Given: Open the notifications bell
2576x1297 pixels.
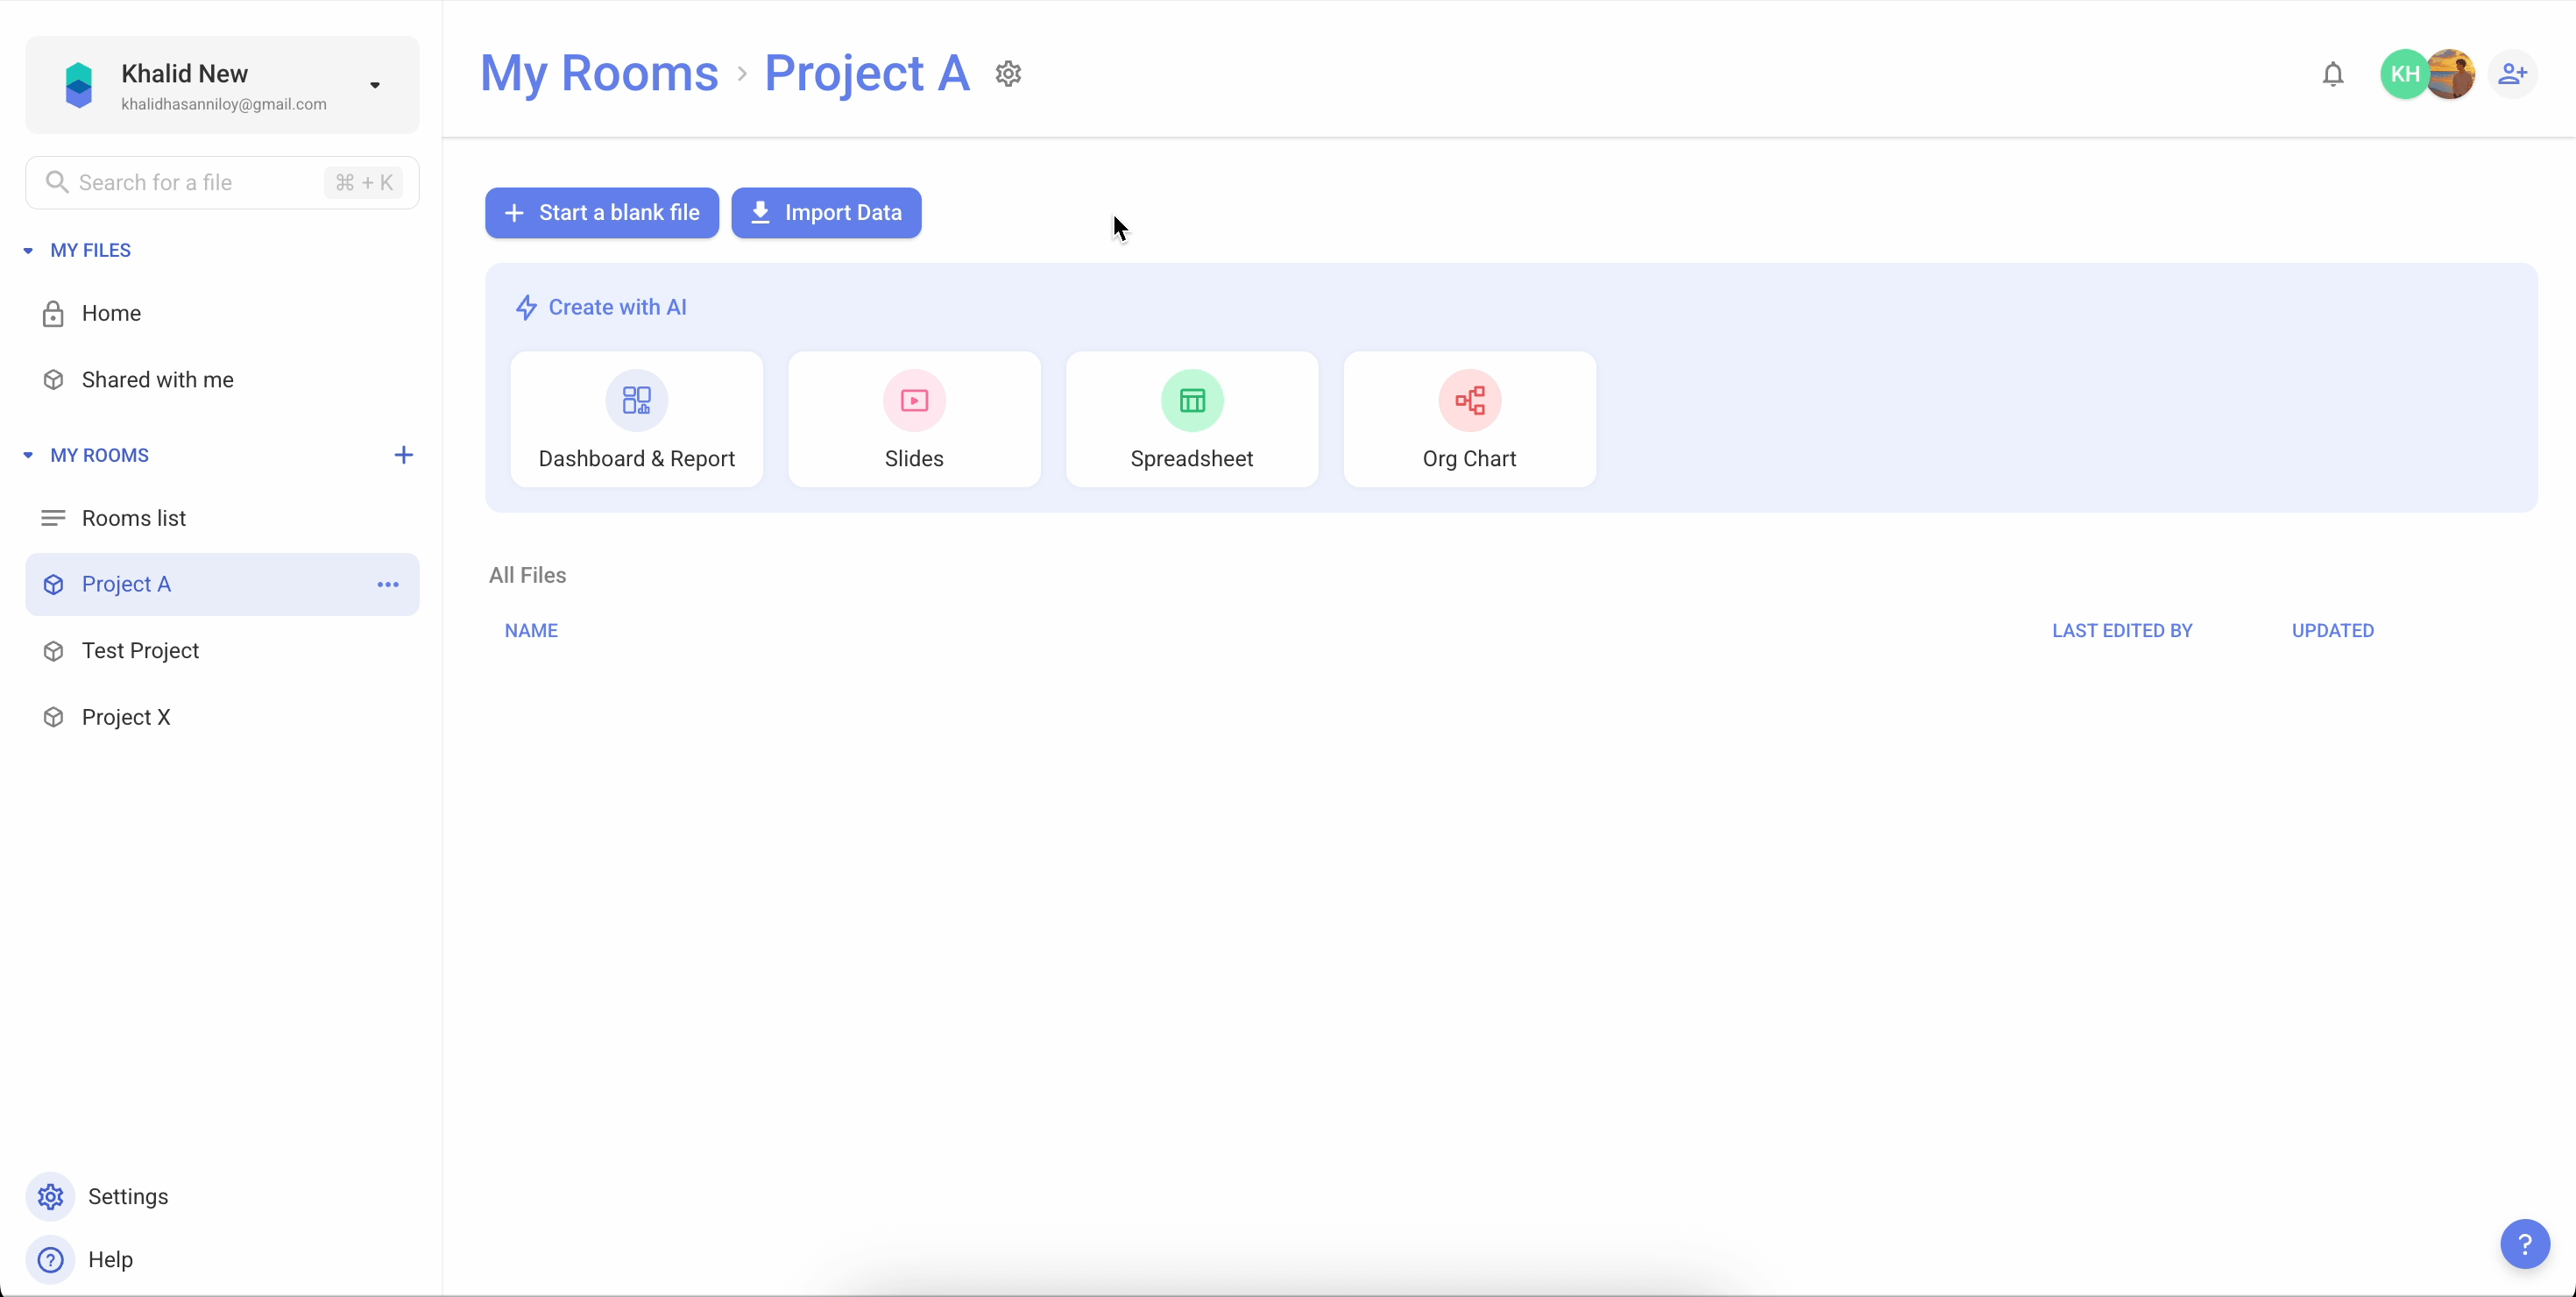Looking at the screenshot, I should (2333, 74).
